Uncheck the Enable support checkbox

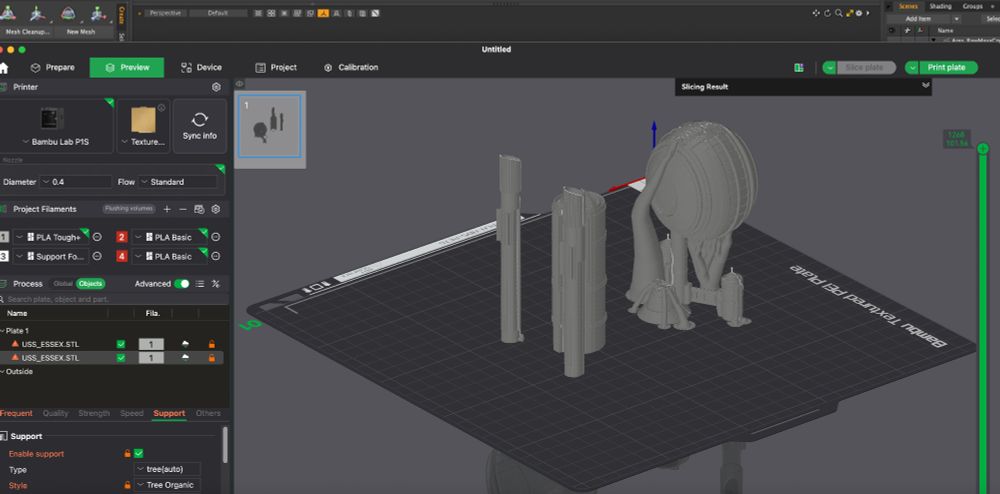click(x=139, y=454)
